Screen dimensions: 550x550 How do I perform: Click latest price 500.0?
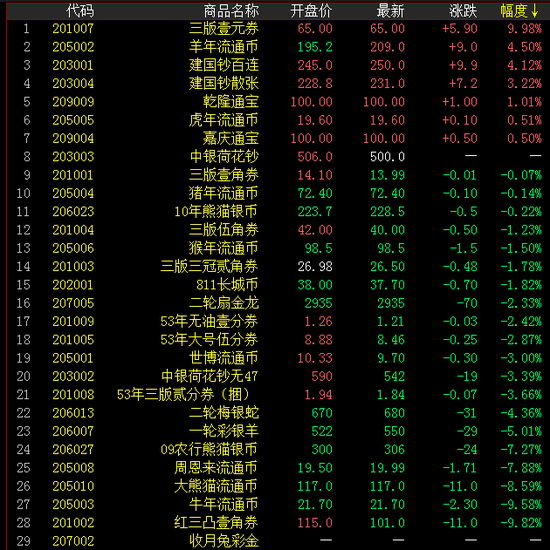click(387, 157)
